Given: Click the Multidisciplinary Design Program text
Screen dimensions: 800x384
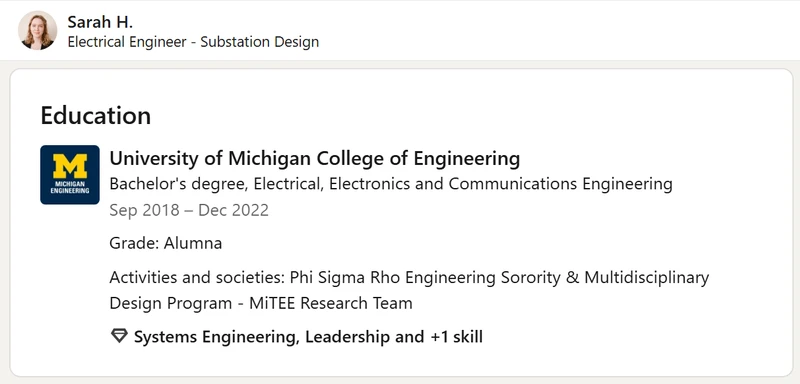Looking at the screenshot, I should [409, 291].
